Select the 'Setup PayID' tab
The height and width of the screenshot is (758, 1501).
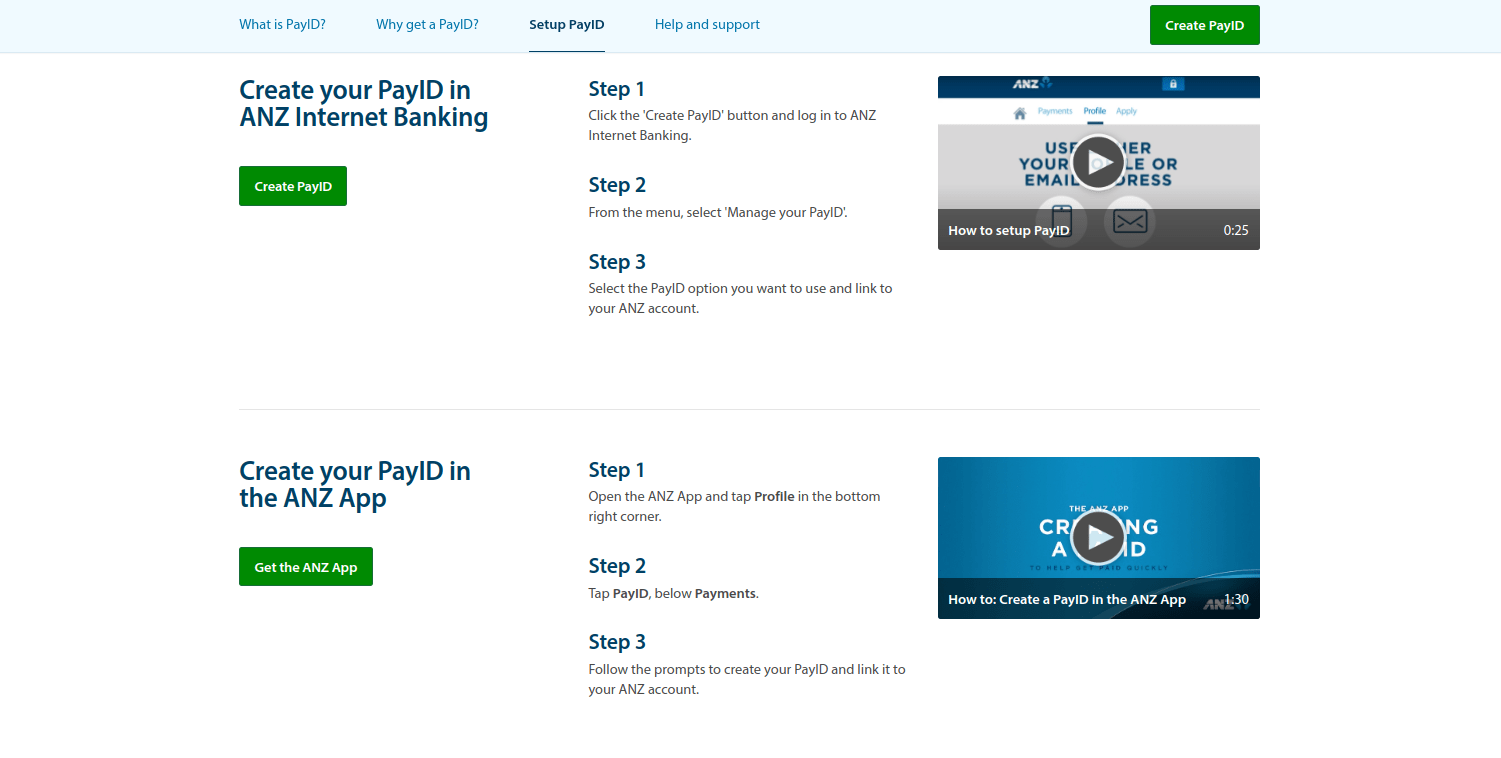tap(567, 25)
